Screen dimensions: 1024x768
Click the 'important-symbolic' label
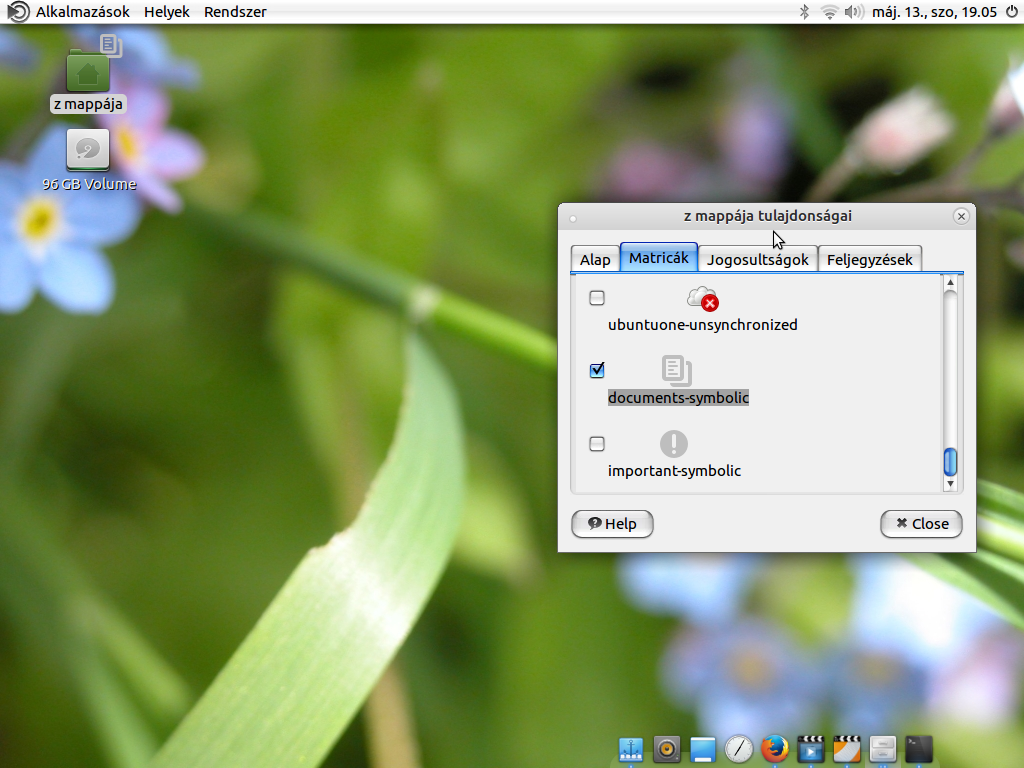point(675,471)
